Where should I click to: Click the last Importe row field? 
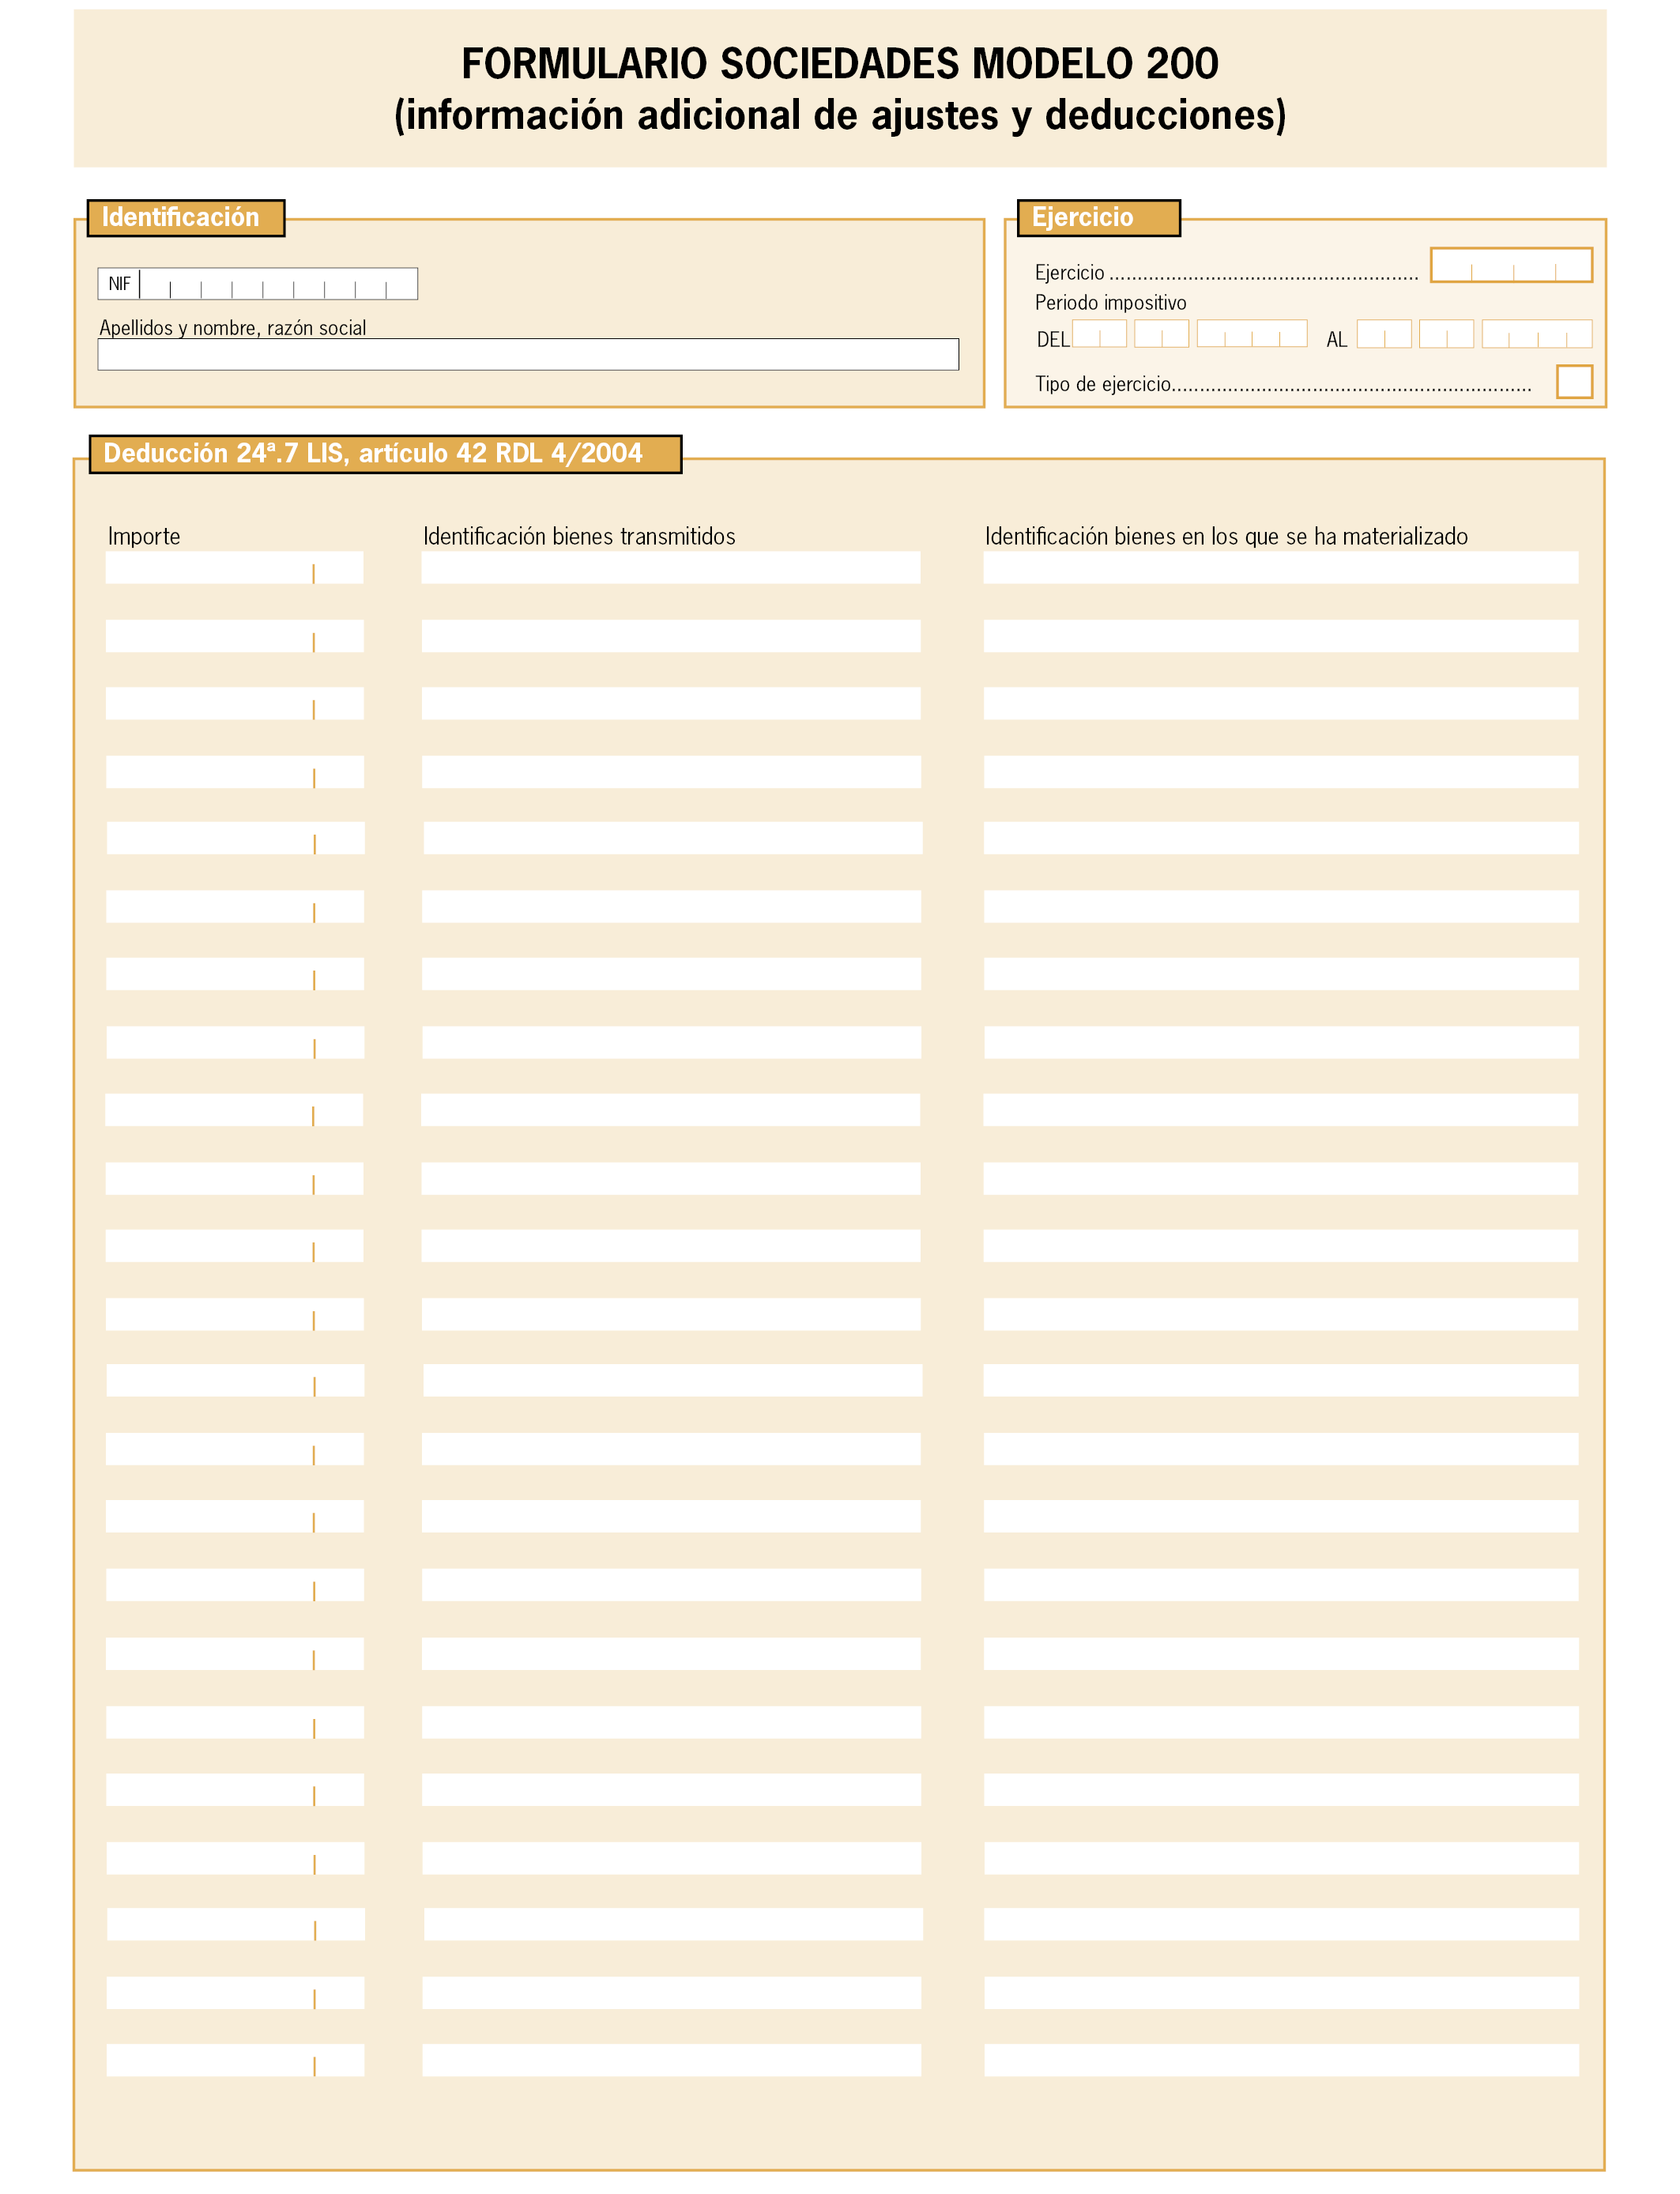[x=235, y=2060]
